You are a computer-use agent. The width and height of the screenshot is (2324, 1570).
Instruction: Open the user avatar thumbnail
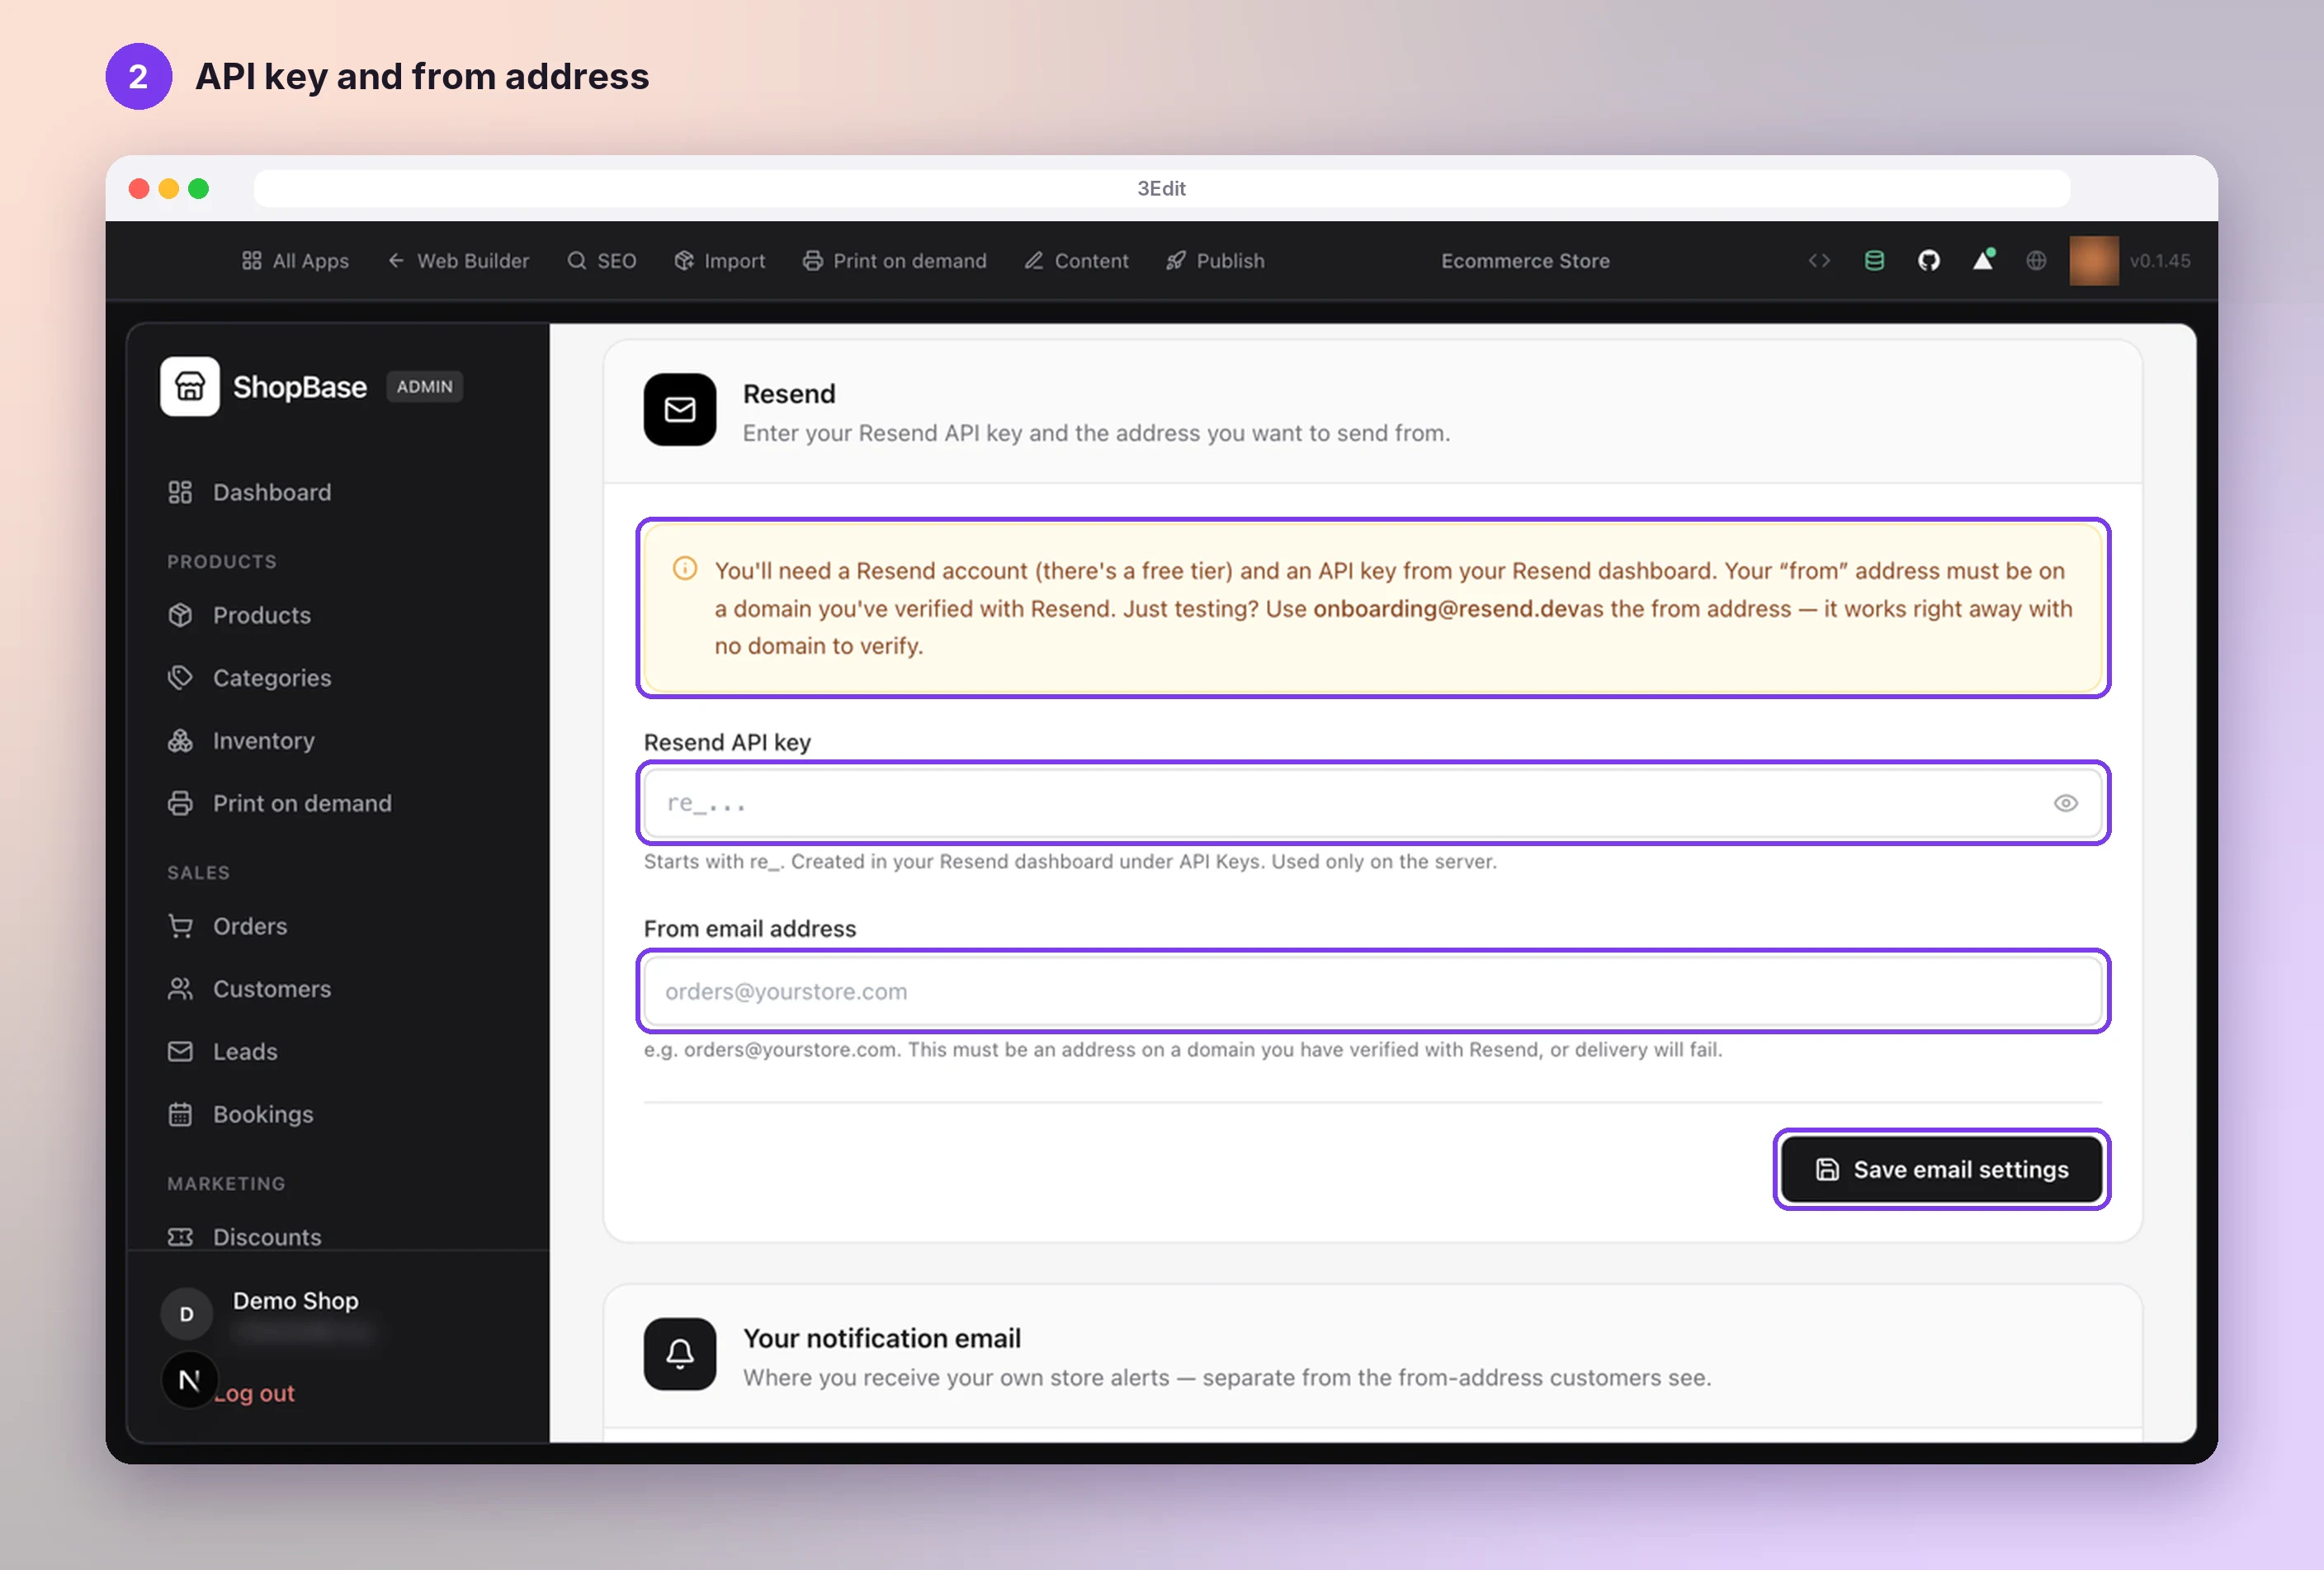(x=2094, y=261)
